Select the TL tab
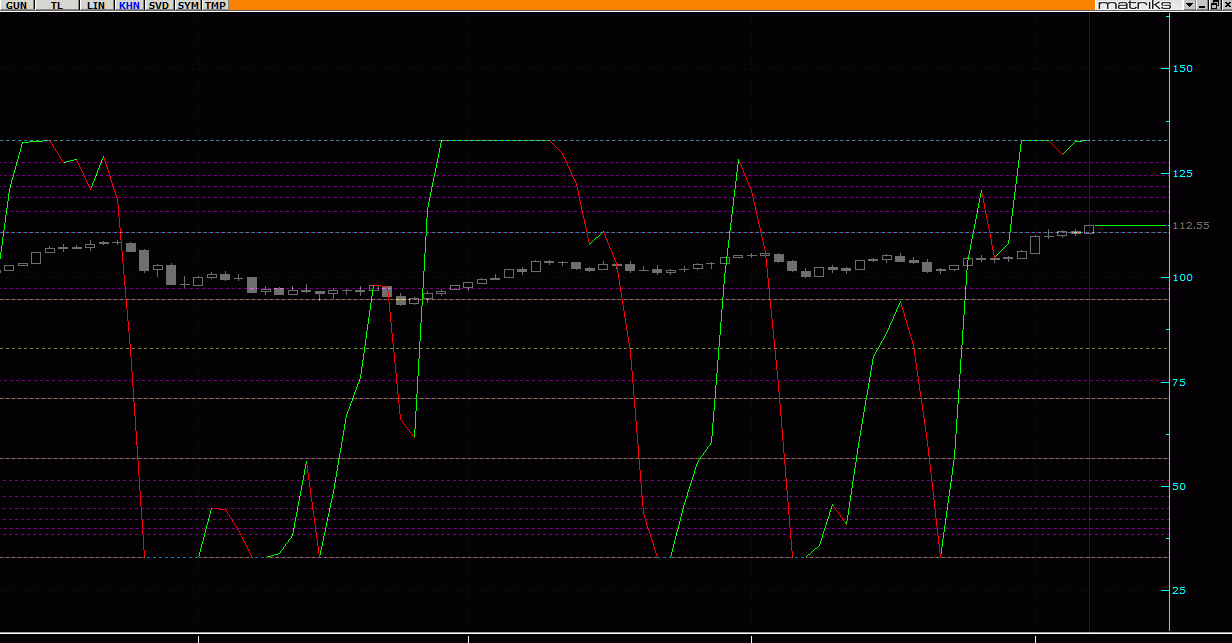 56,5
